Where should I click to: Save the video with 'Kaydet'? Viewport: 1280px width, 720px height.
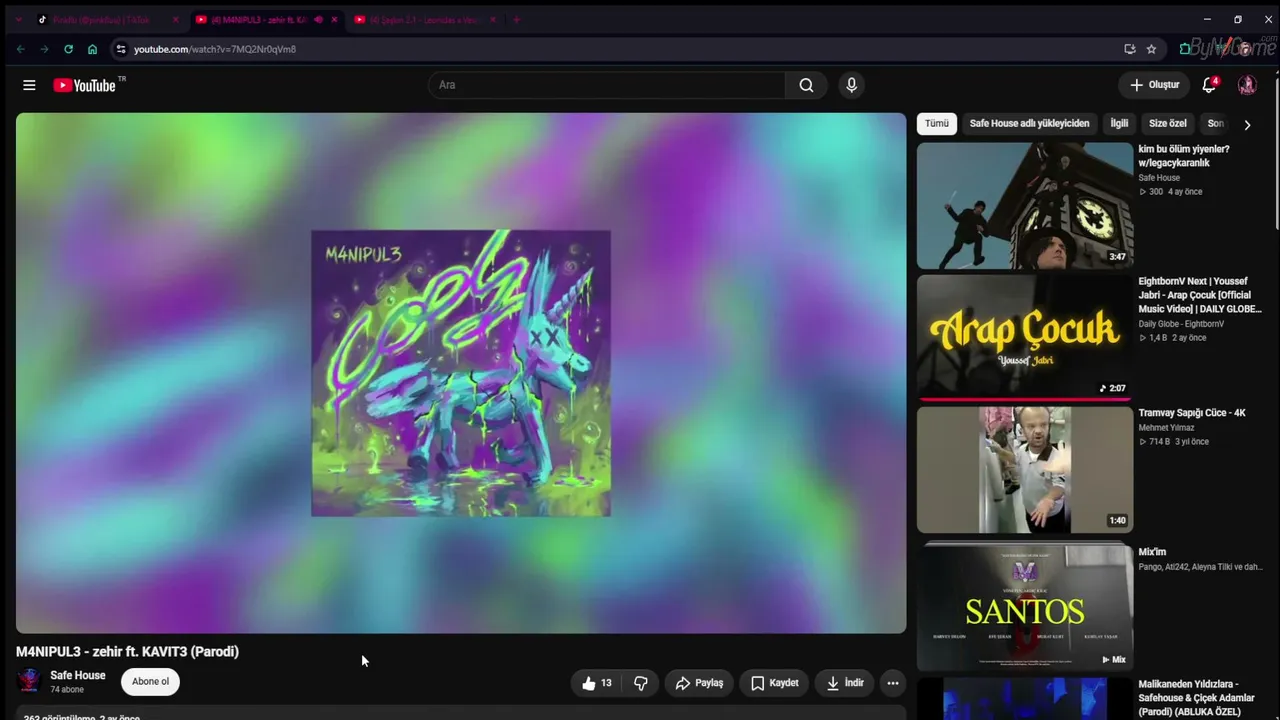point(774,683)
